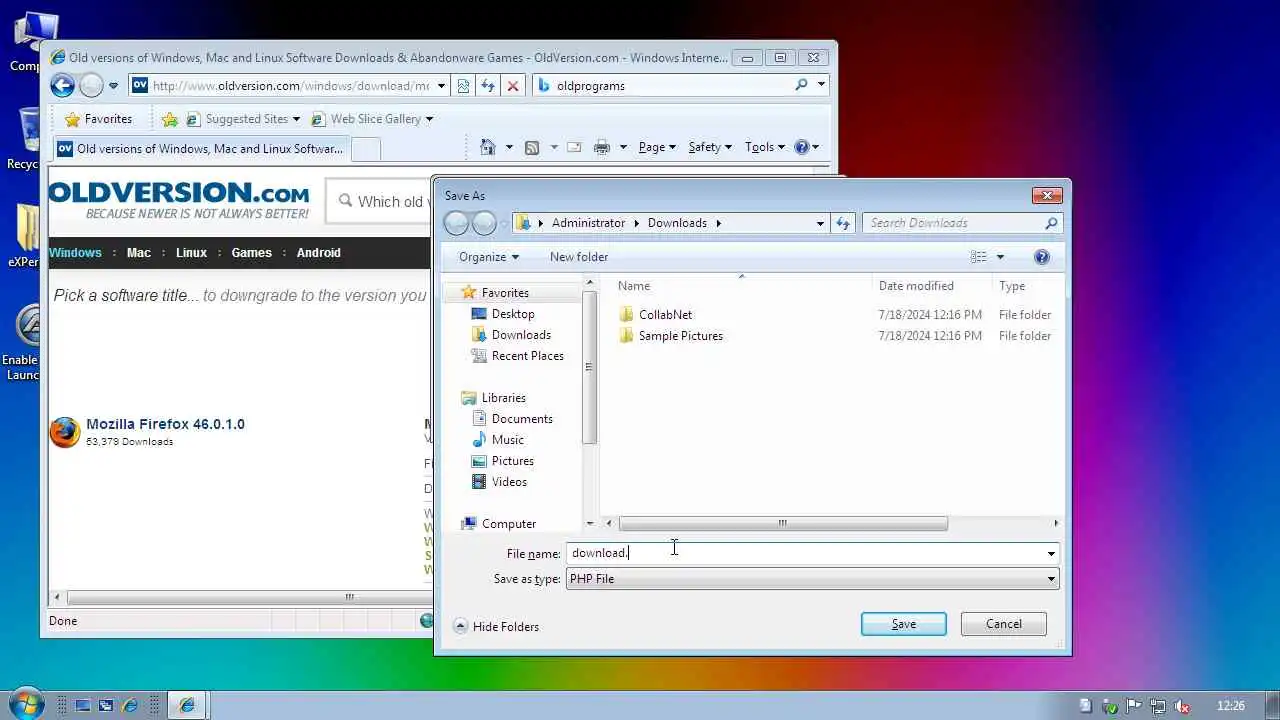Go back in Internet Explorer

pos(62,86)
